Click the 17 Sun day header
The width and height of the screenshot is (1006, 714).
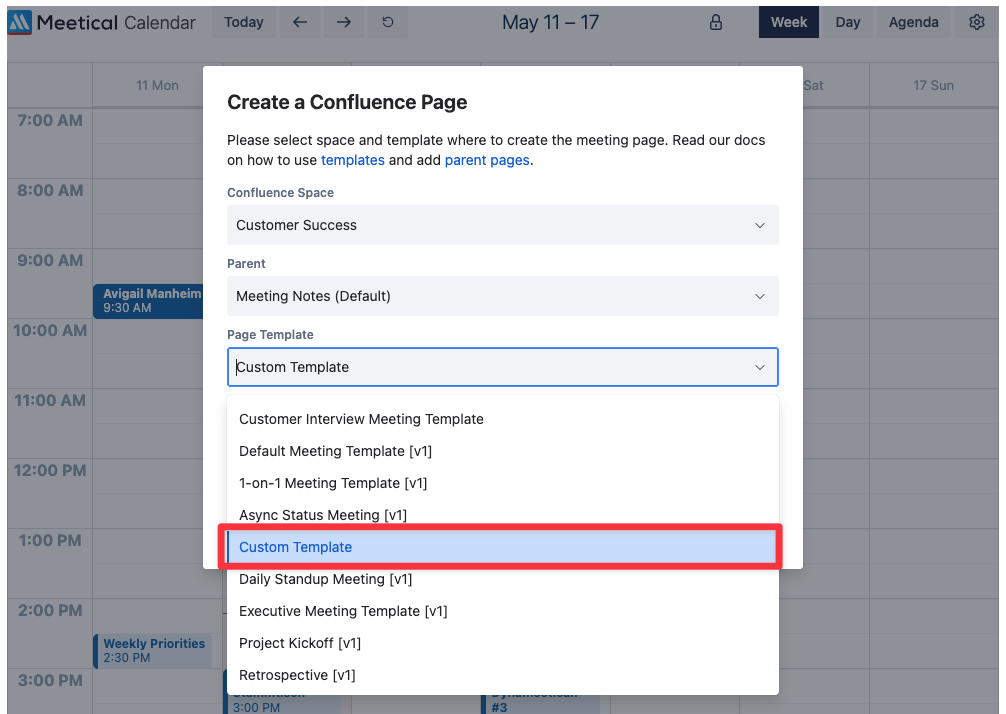coord(934,85)
